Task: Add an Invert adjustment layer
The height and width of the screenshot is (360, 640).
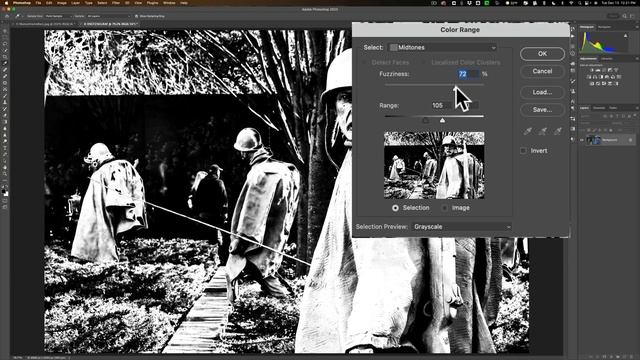Action: click(592, 84)
